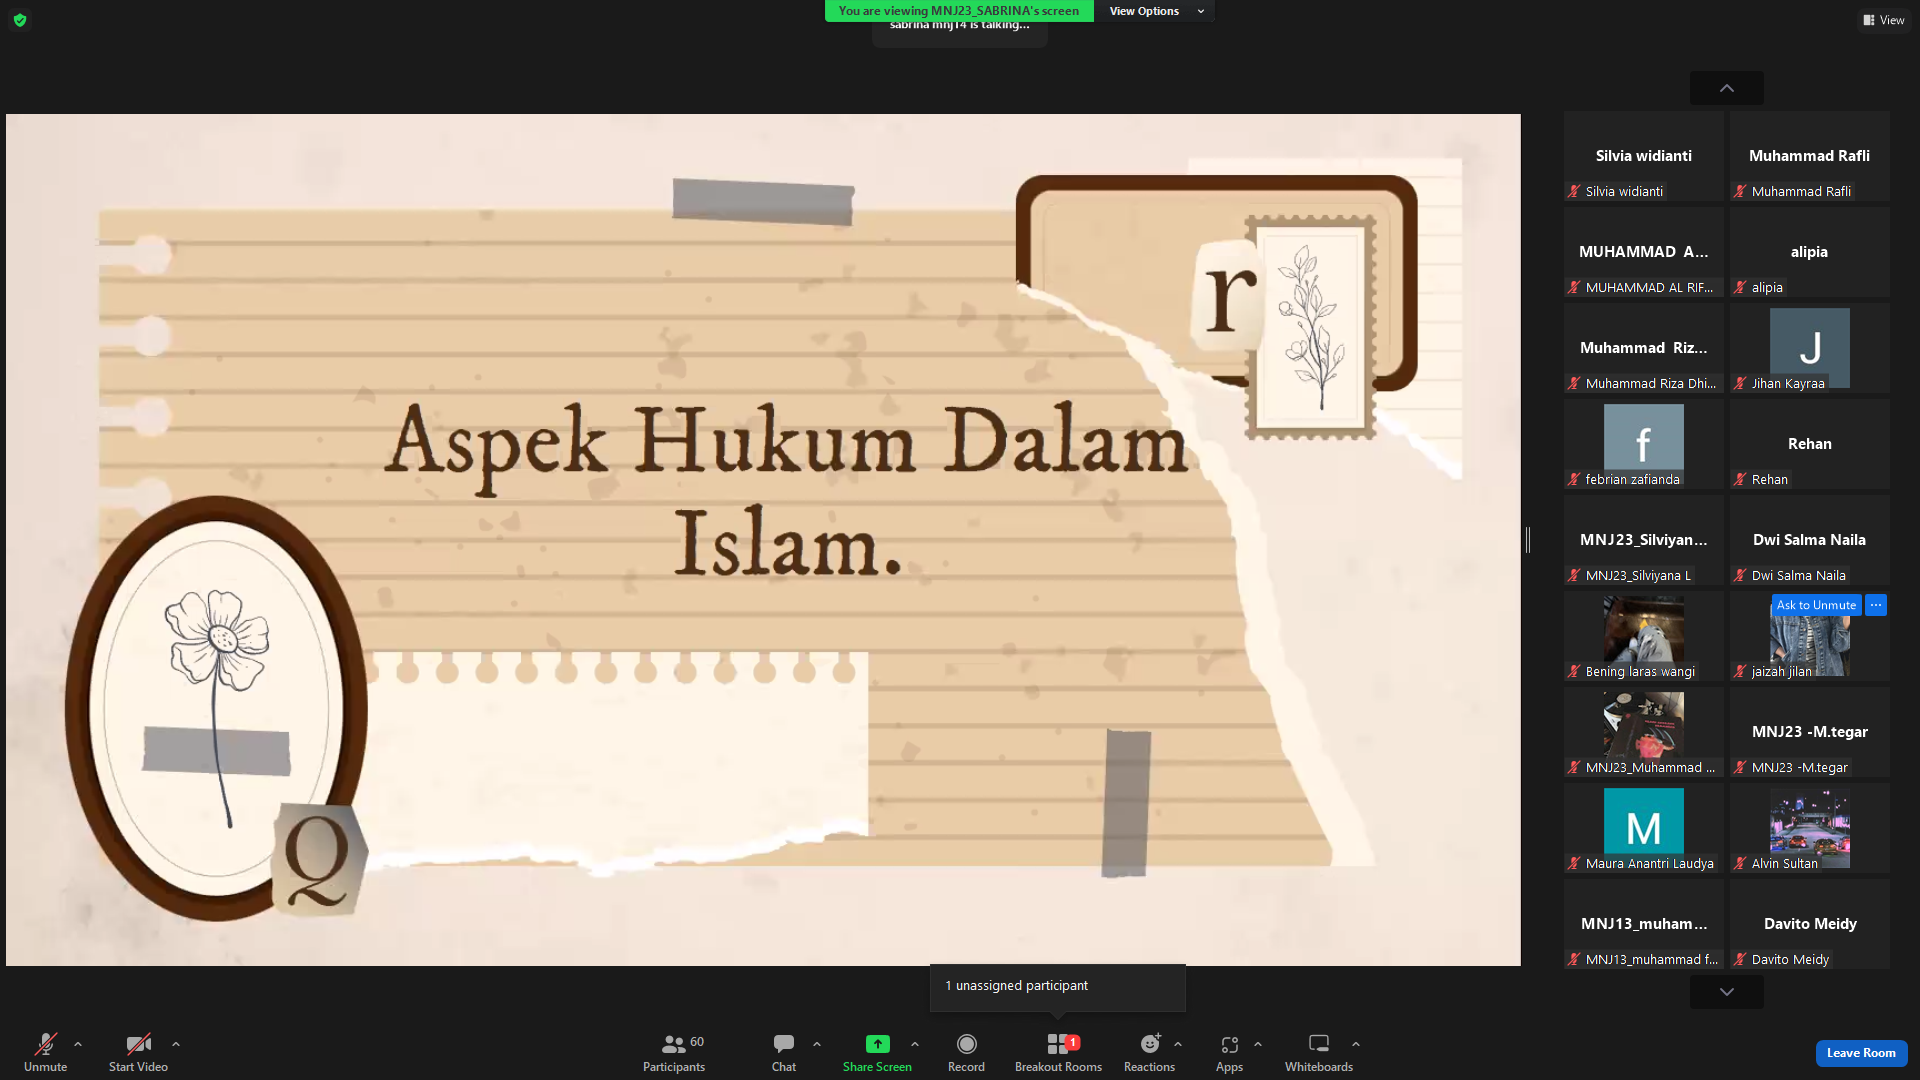Select febrian zafianda's f avatar tile
The height and width of the screenshot is (1080, 1920).
tap(1644, 443)
